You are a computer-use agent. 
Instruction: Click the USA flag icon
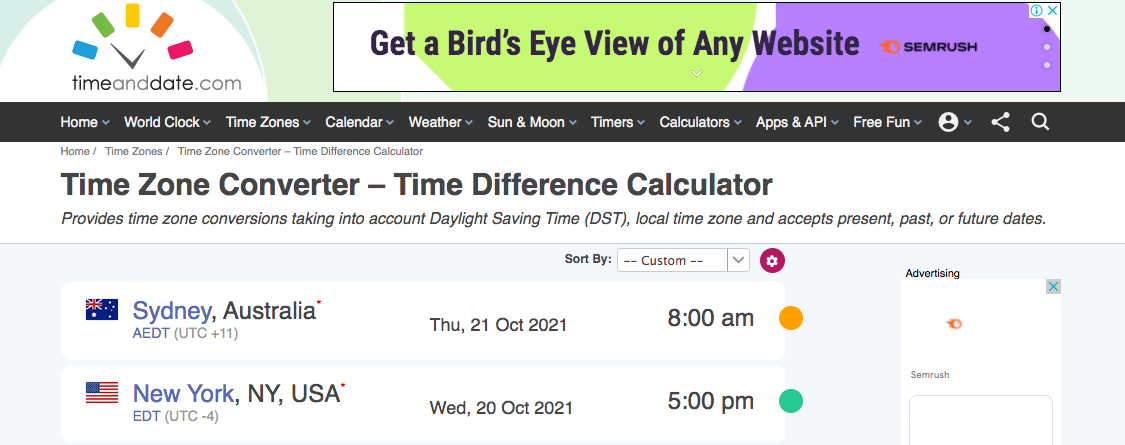click(x=102, y=393)
